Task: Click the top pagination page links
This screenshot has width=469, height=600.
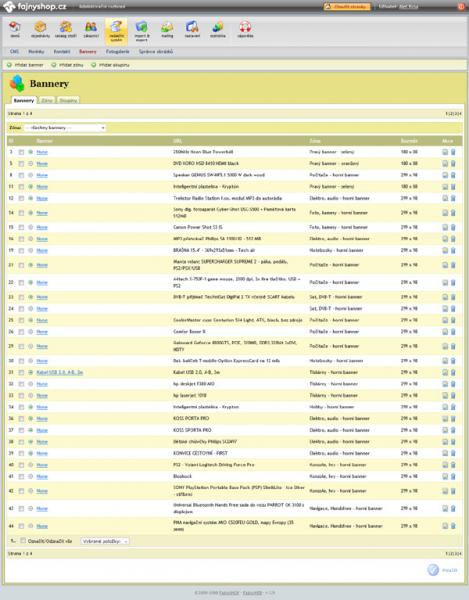Action: tap(454, 114)
